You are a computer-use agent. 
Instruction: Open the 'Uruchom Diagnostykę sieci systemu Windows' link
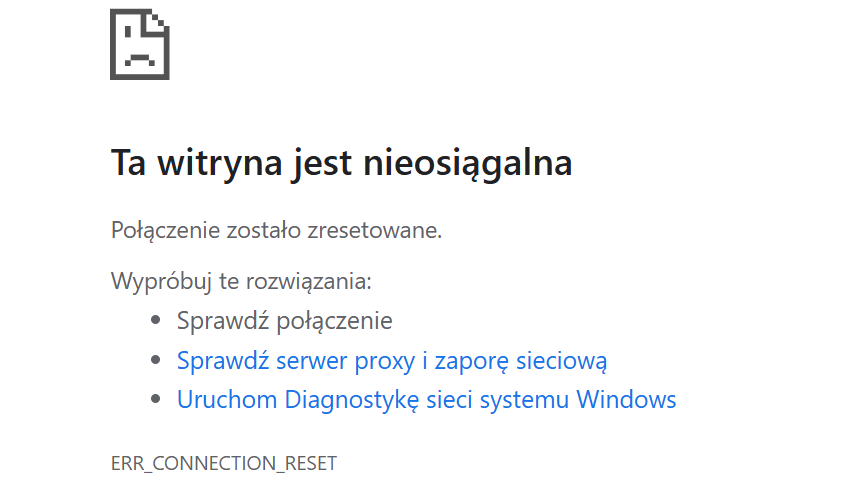[x=426, y=399]
